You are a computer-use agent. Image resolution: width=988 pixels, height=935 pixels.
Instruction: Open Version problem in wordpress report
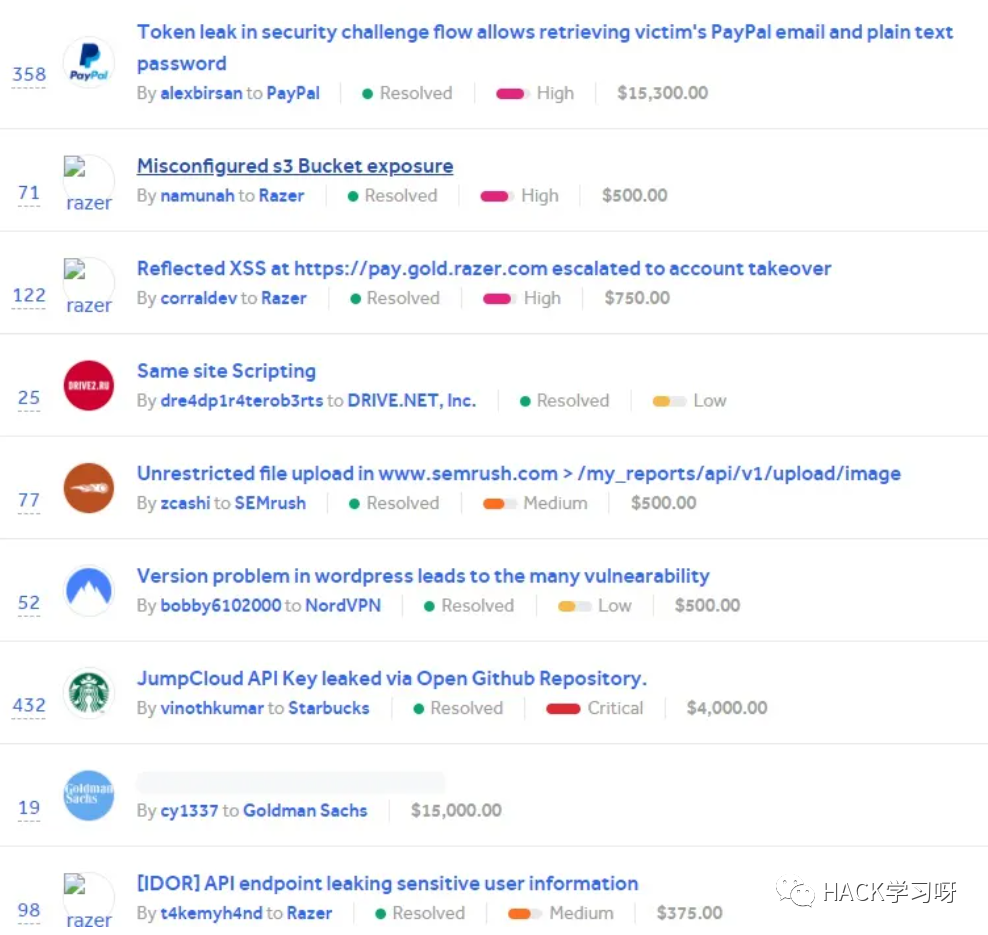423,576
